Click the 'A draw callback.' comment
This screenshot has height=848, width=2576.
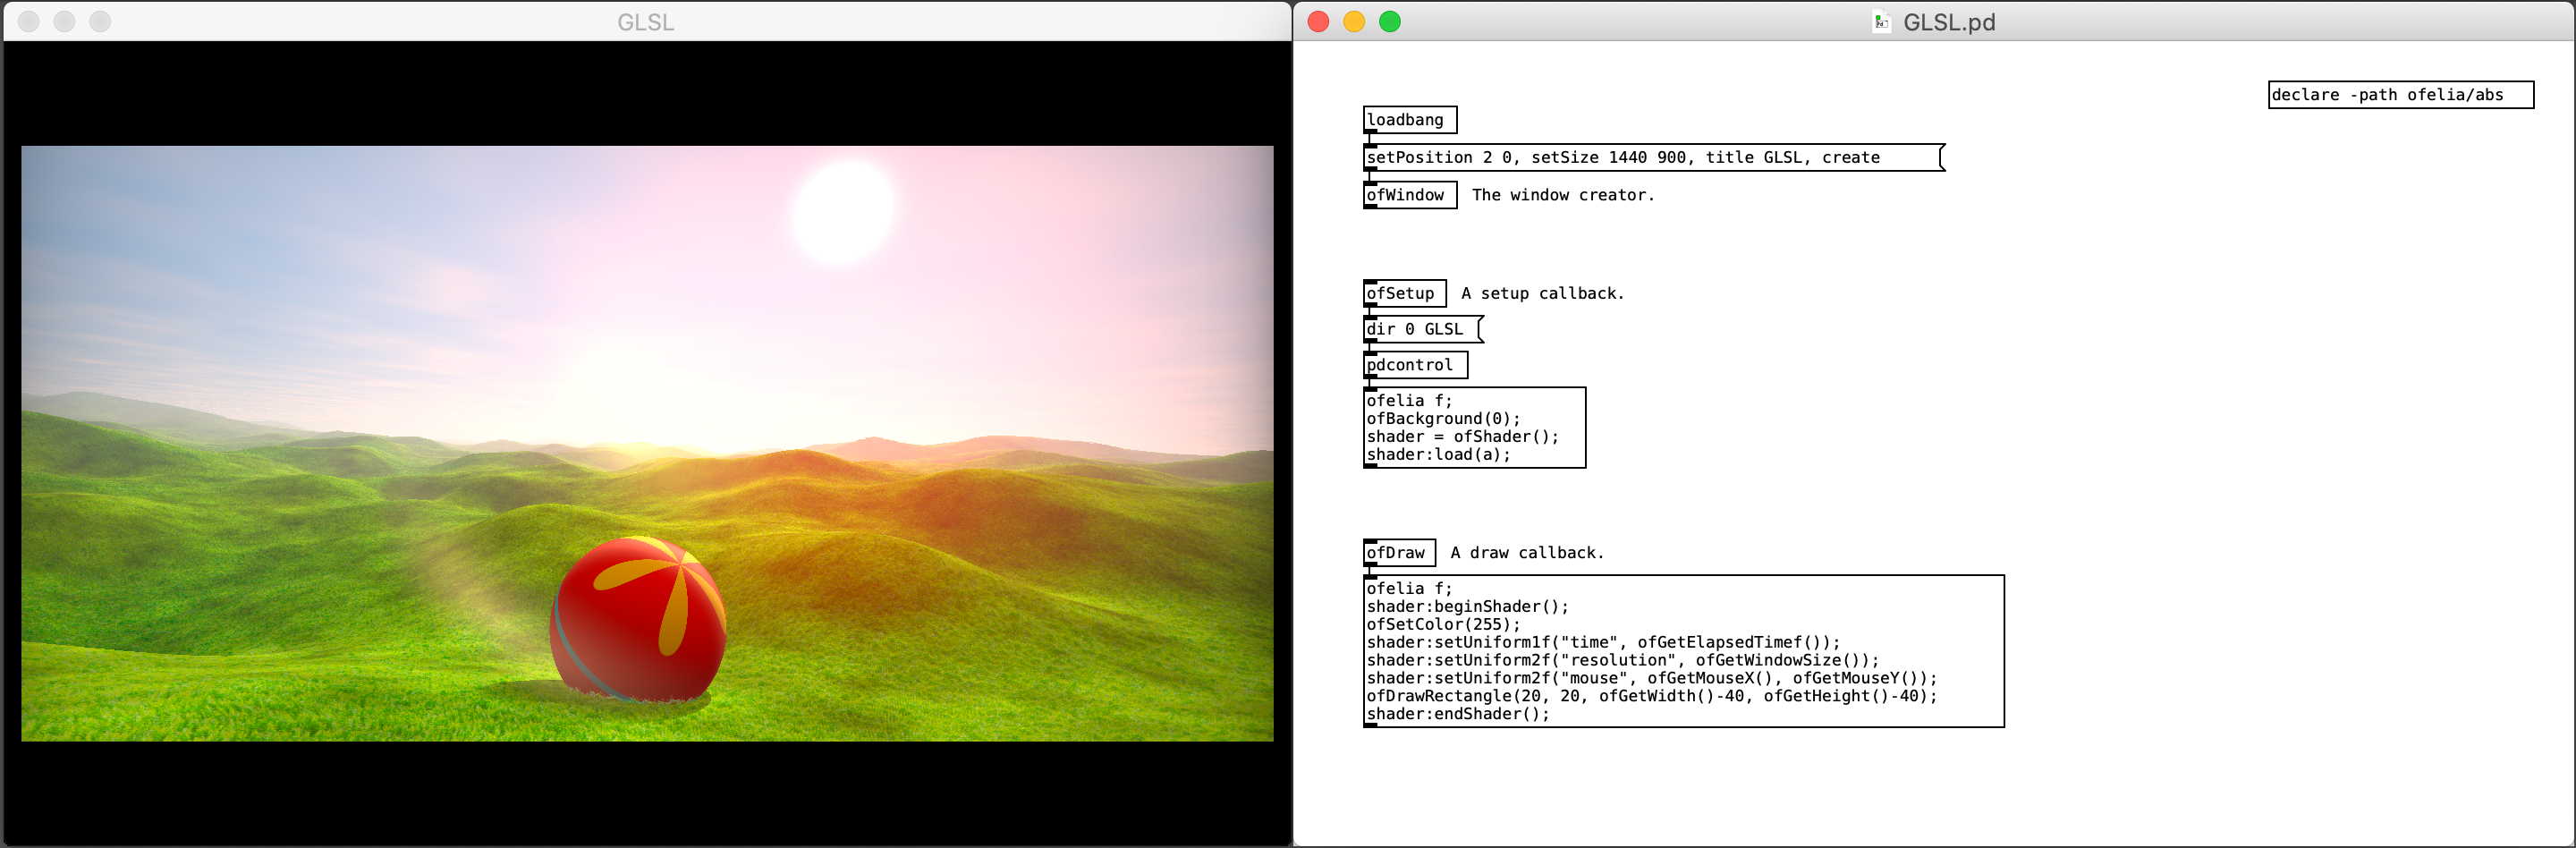tap(1527, 553)
